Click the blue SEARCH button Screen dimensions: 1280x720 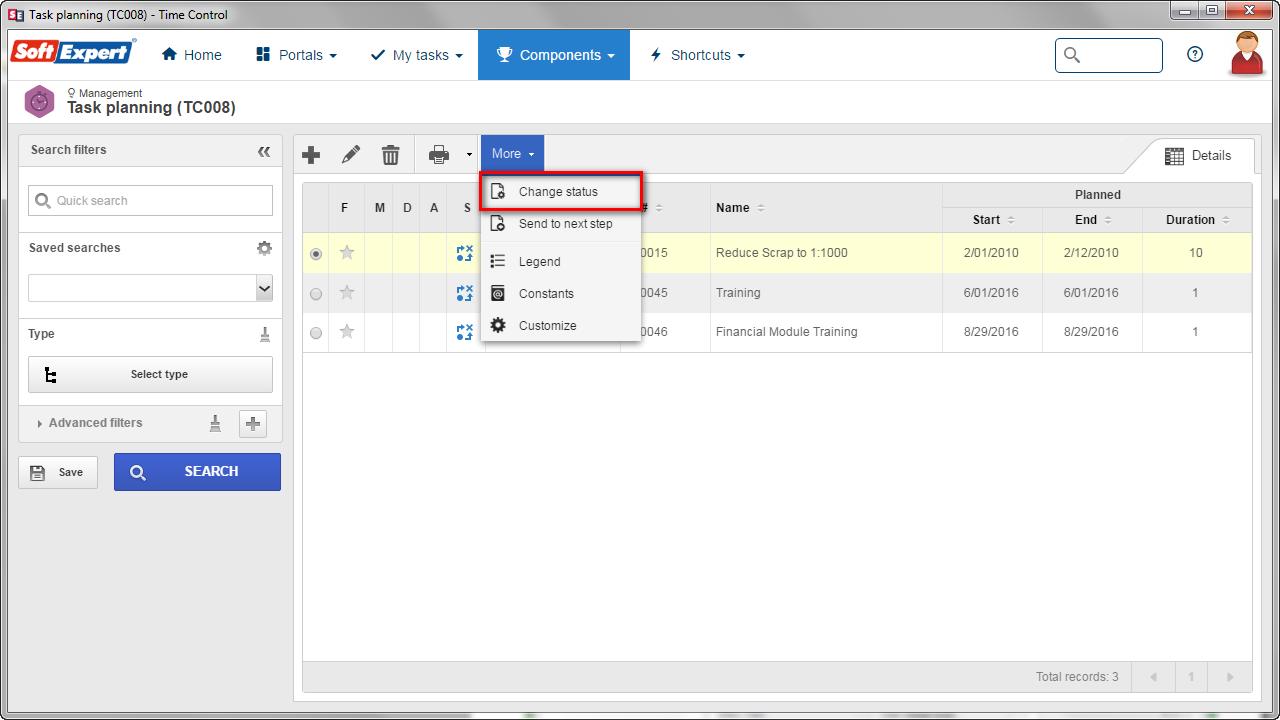click(x=197, y=472)
